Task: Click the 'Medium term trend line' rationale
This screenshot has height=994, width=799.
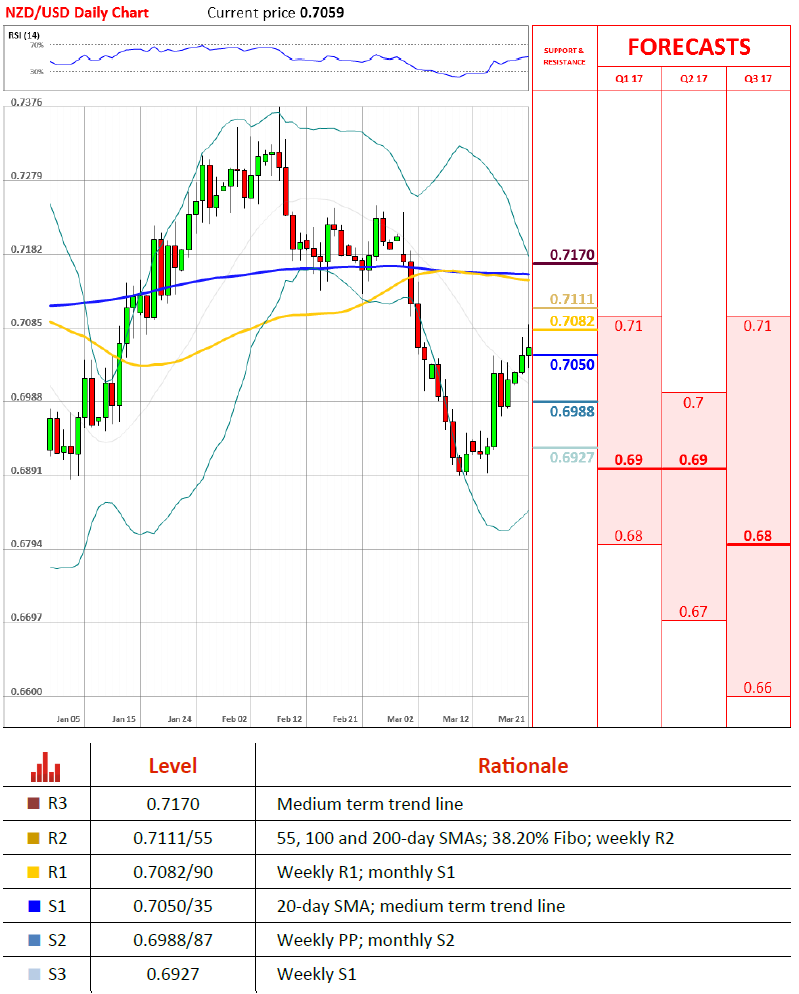Action: [370, 804]
